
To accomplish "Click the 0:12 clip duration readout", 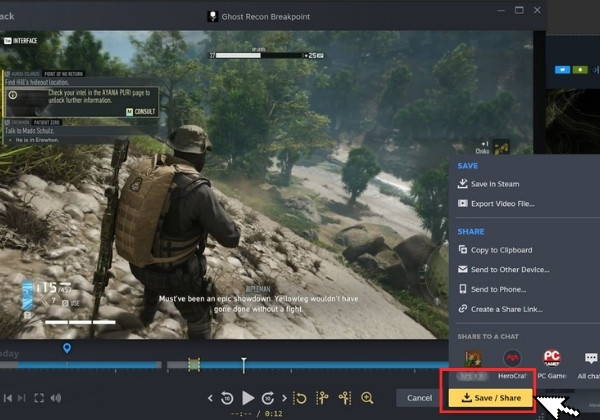I will click(x=274, y=413).
